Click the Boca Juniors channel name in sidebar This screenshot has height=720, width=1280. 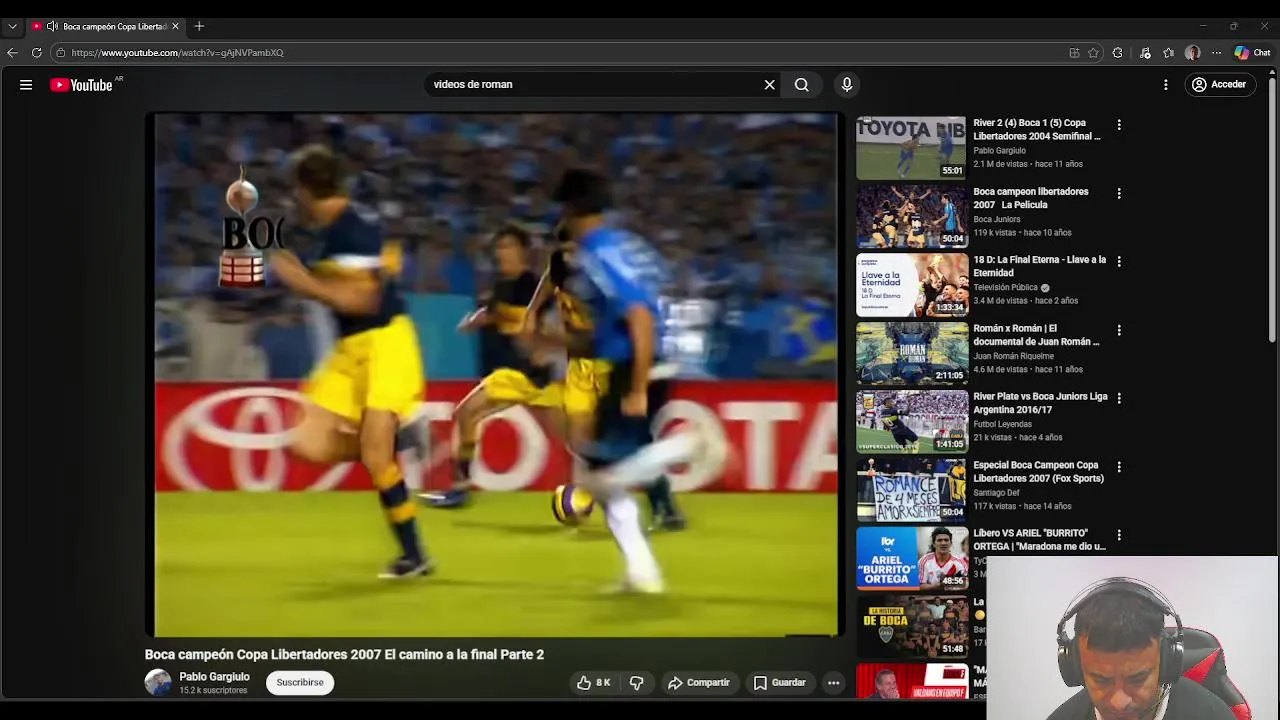[997, 219]
